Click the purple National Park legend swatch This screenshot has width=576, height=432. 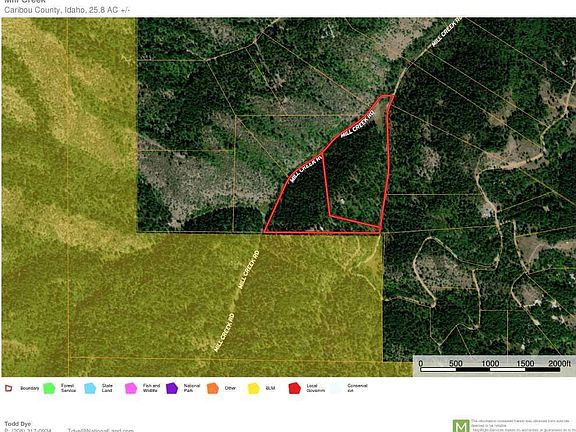point(172,388)
